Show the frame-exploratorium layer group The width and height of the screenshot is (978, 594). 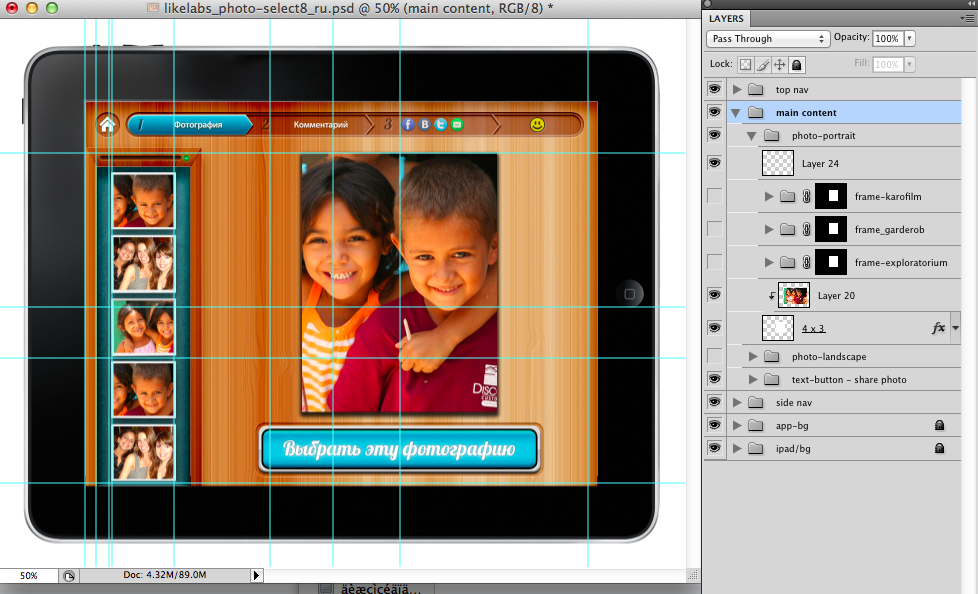(714, 262)
